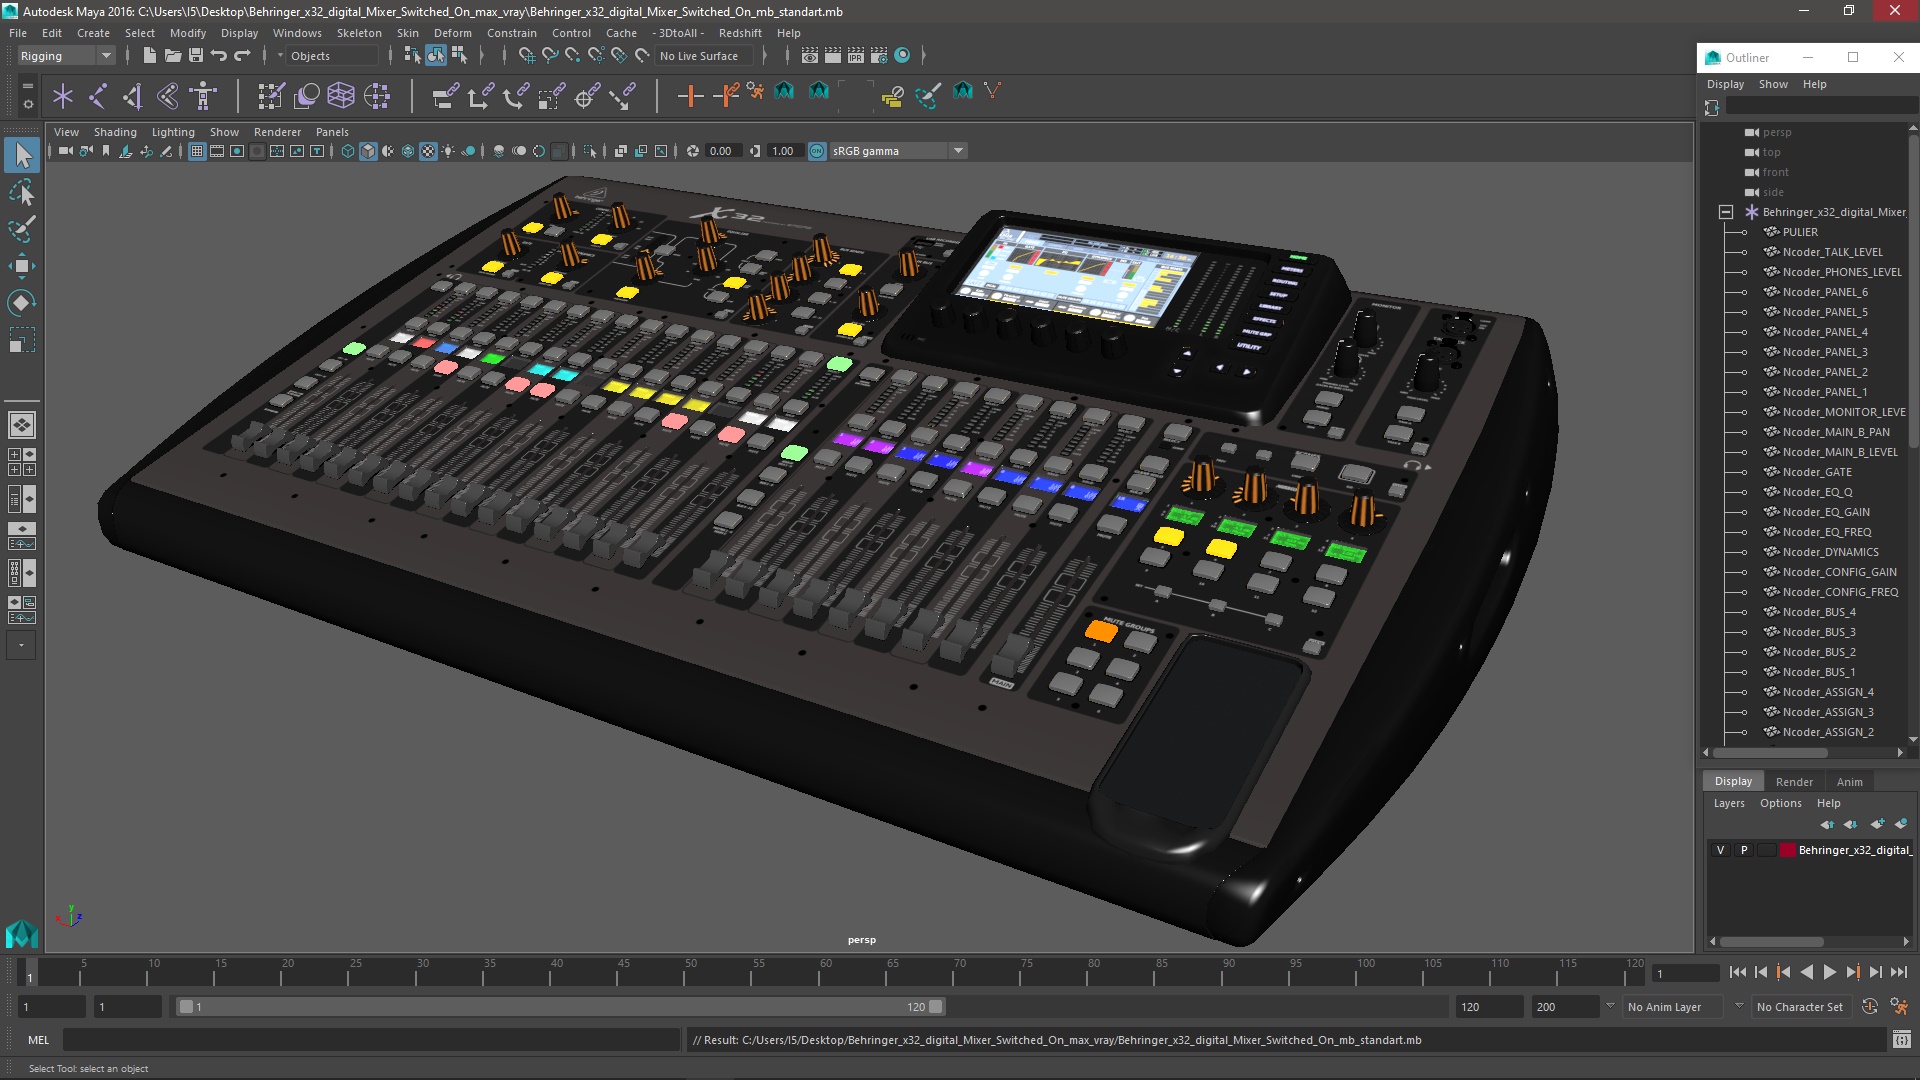Viewport: 1920px width, 1080px height.
Task: Open a scene with folder icon
Action: pyautogui.click(x=172, y=56)
